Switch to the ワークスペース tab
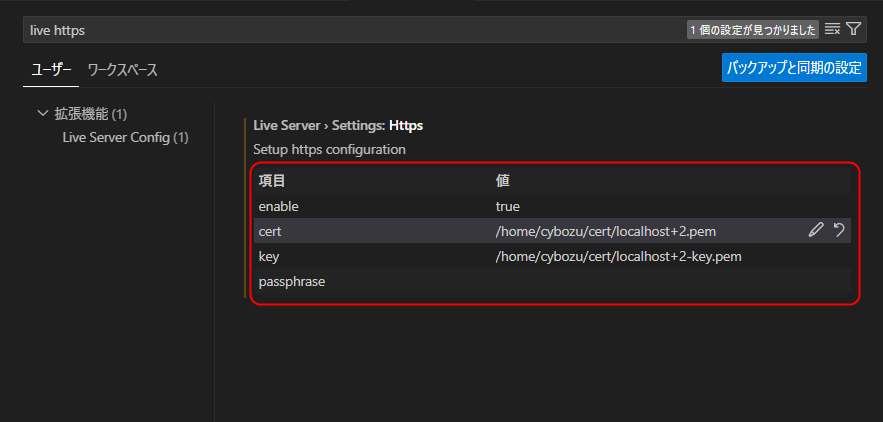This screenshot has height=422, width=883. (x=122, y=70)
